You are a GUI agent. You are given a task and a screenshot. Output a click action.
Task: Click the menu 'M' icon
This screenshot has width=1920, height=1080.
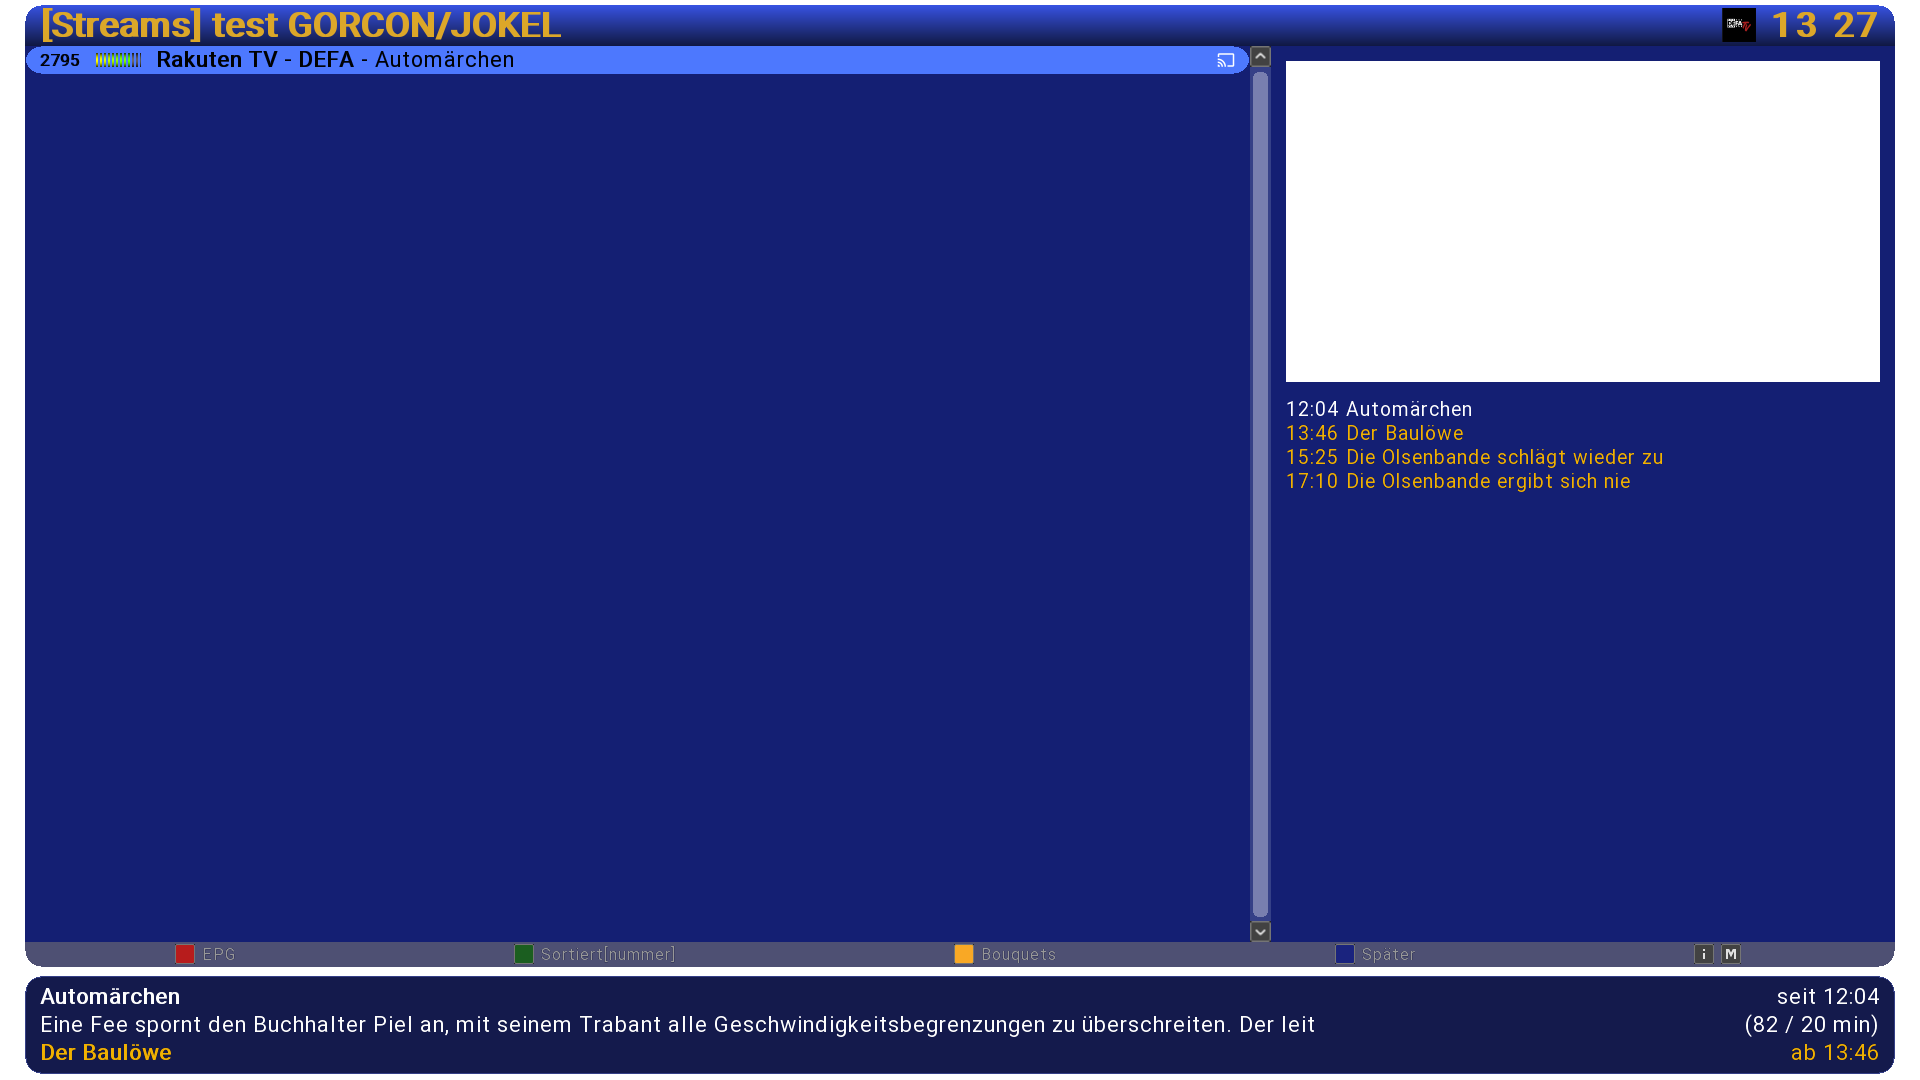1731,954
